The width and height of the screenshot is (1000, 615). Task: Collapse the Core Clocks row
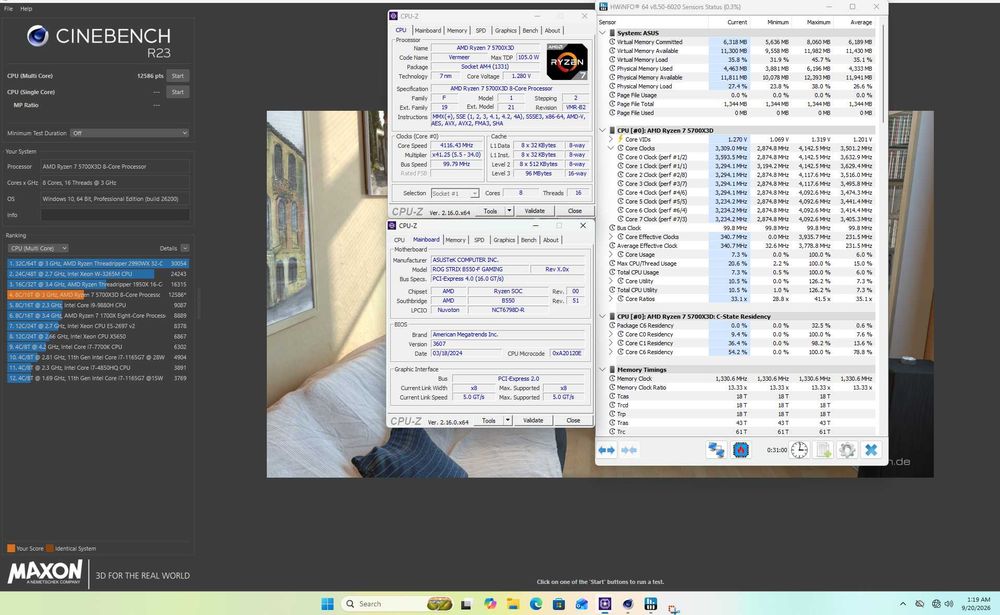(x=611, y=148)
